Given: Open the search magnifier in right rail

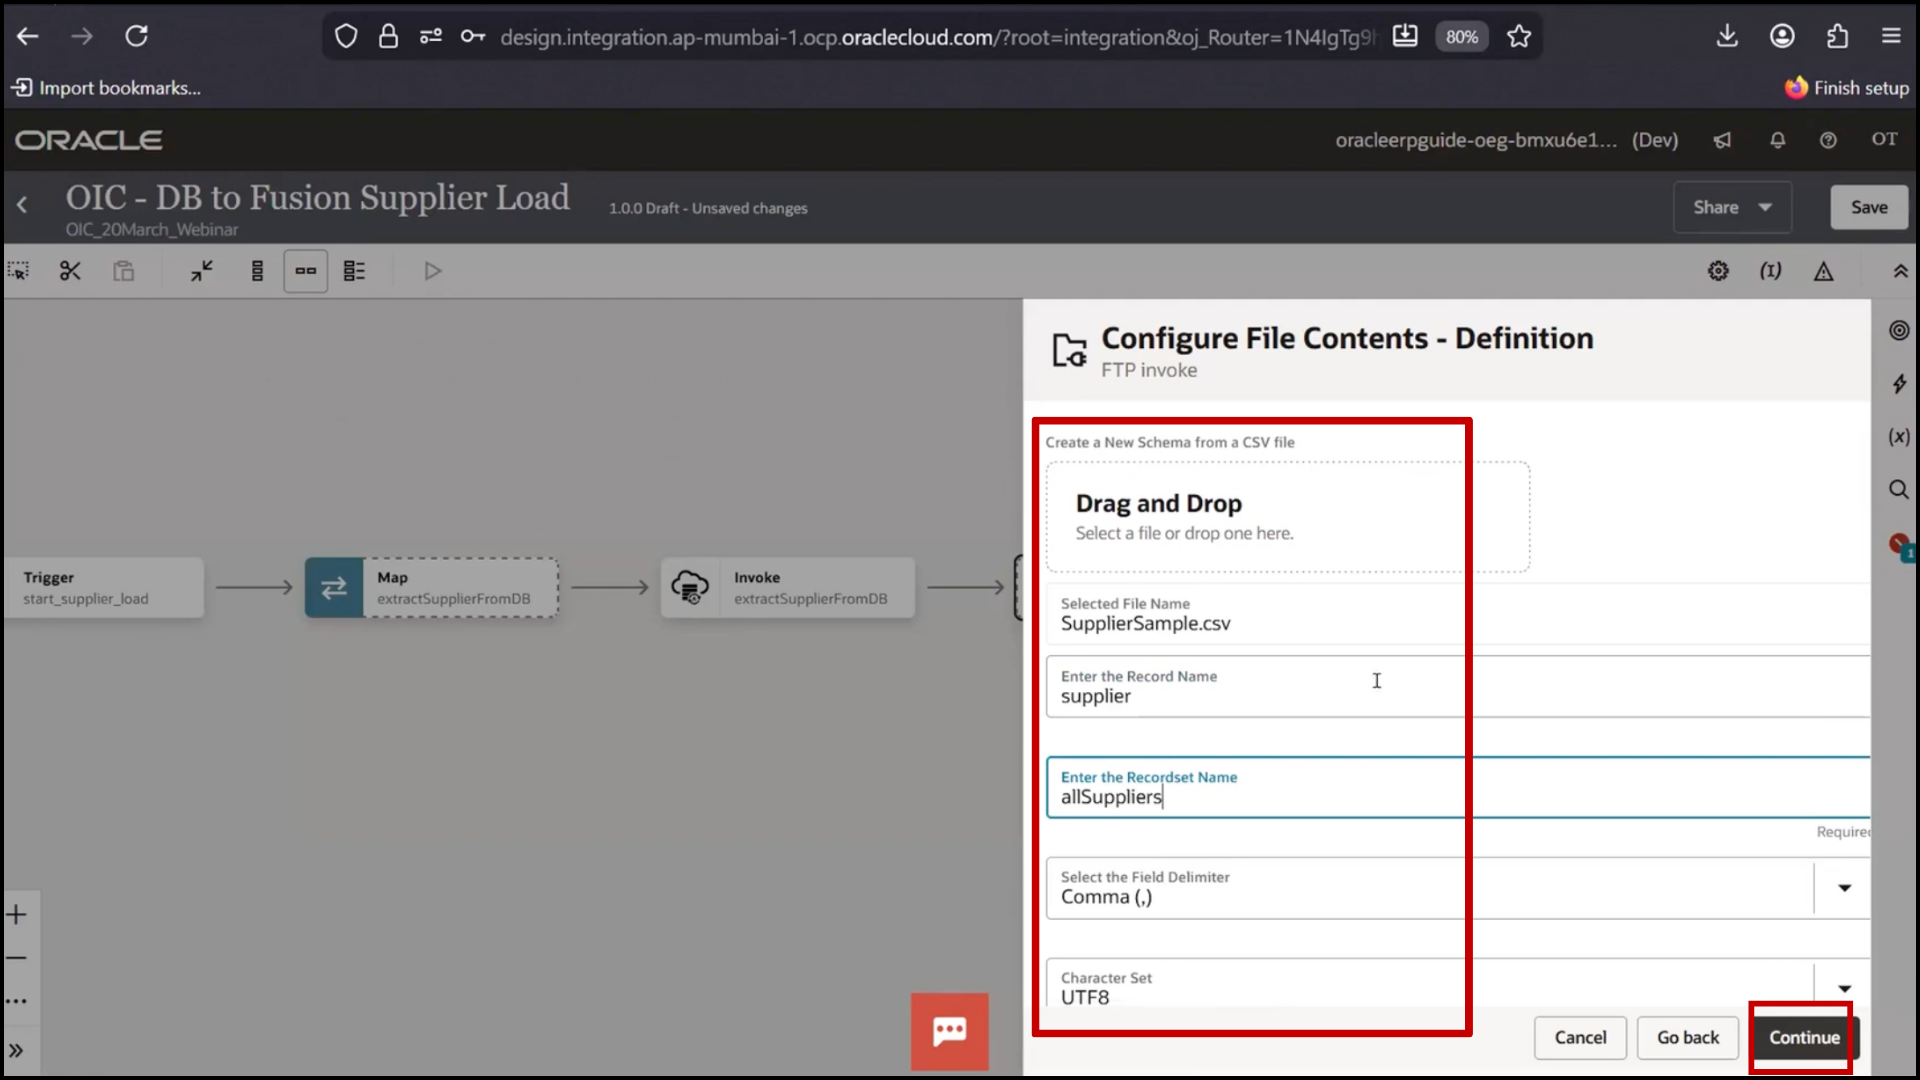Looking at the screenshot, I should [x=1899, y=489].
